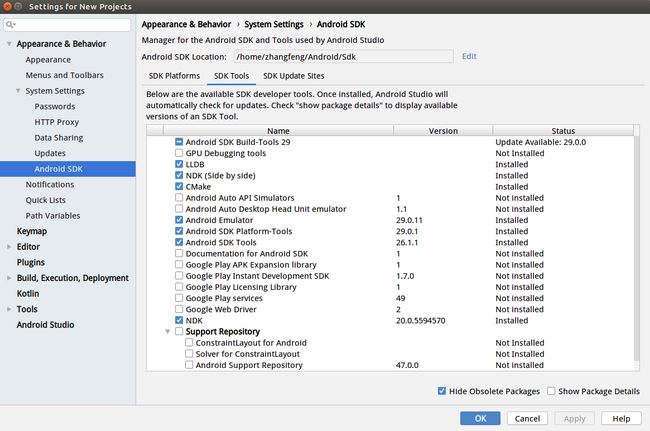Select the SDK Tools tab
650x431 pixels.
coord(231,76)
